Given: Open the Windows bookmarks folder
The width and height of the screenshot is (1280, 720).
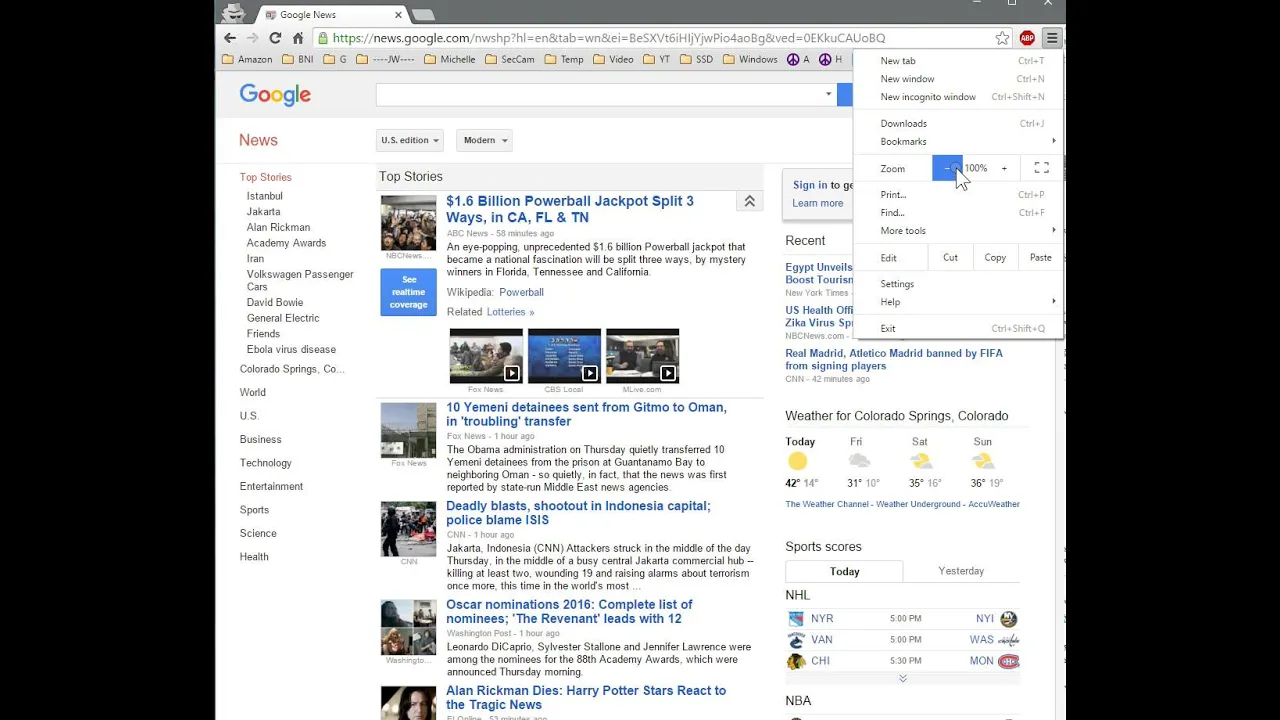Looking at the screenshot, I should coord(750,59).
